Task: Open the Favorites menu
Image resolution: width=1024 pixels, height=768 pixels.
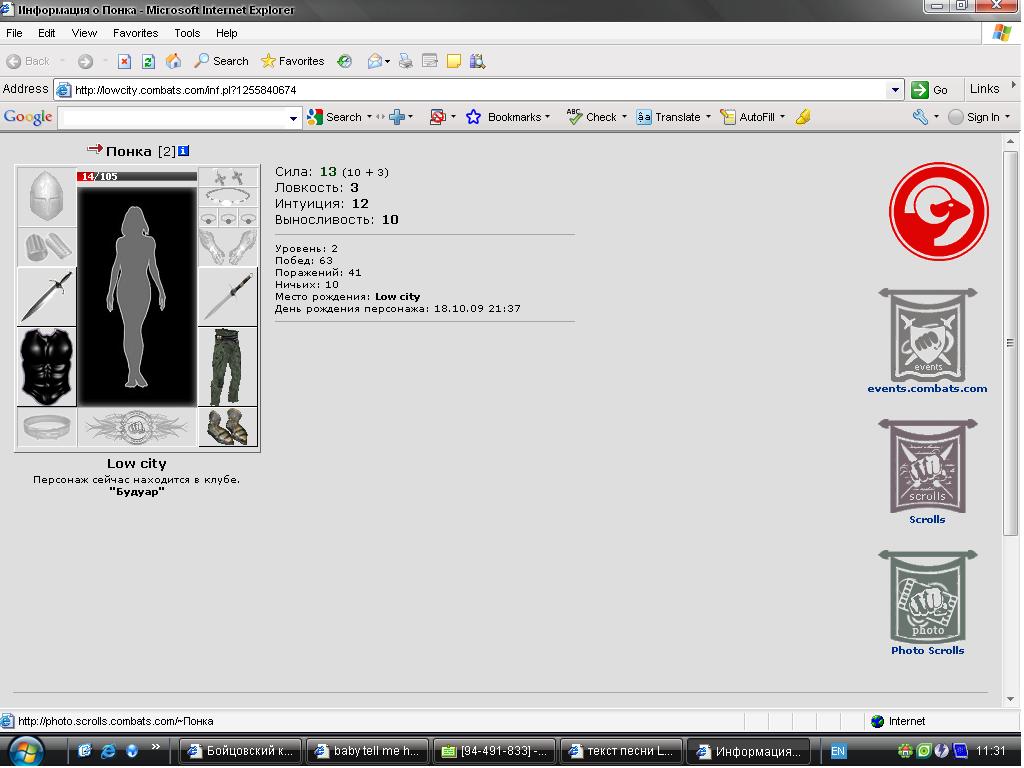Action: pyautogui.click(x=135, y=33)
